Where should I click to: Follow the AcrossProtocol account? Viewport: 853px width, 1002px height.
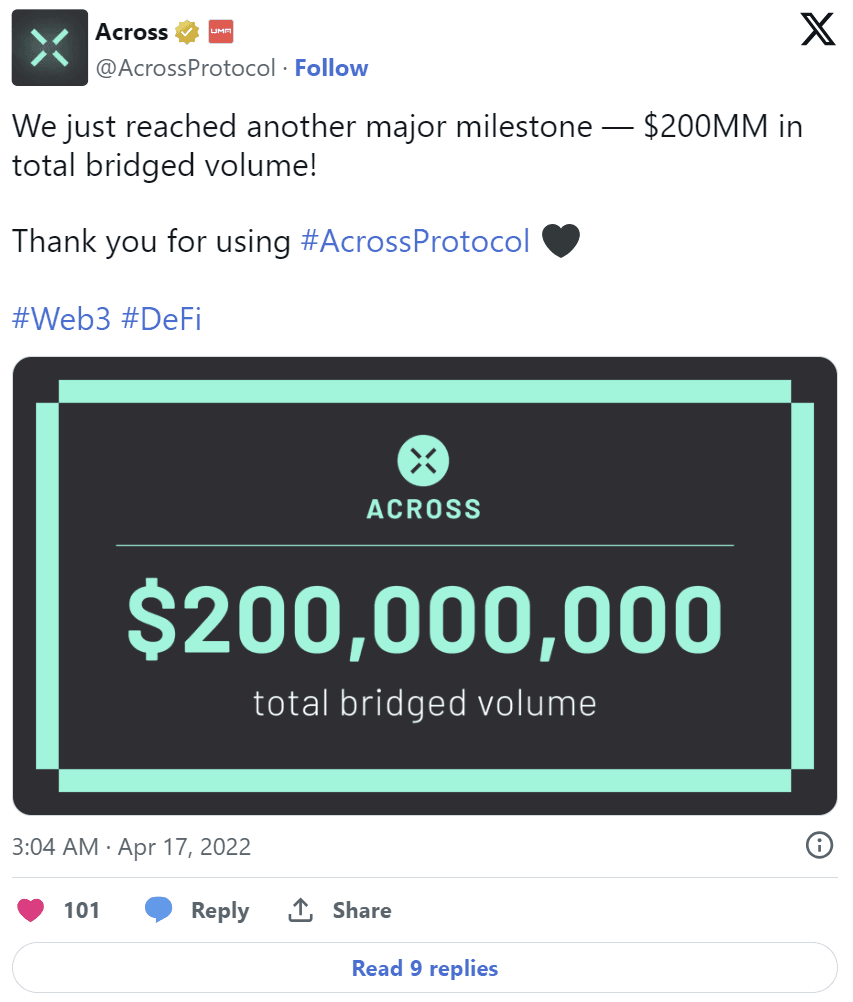click(x=331, y=68)
